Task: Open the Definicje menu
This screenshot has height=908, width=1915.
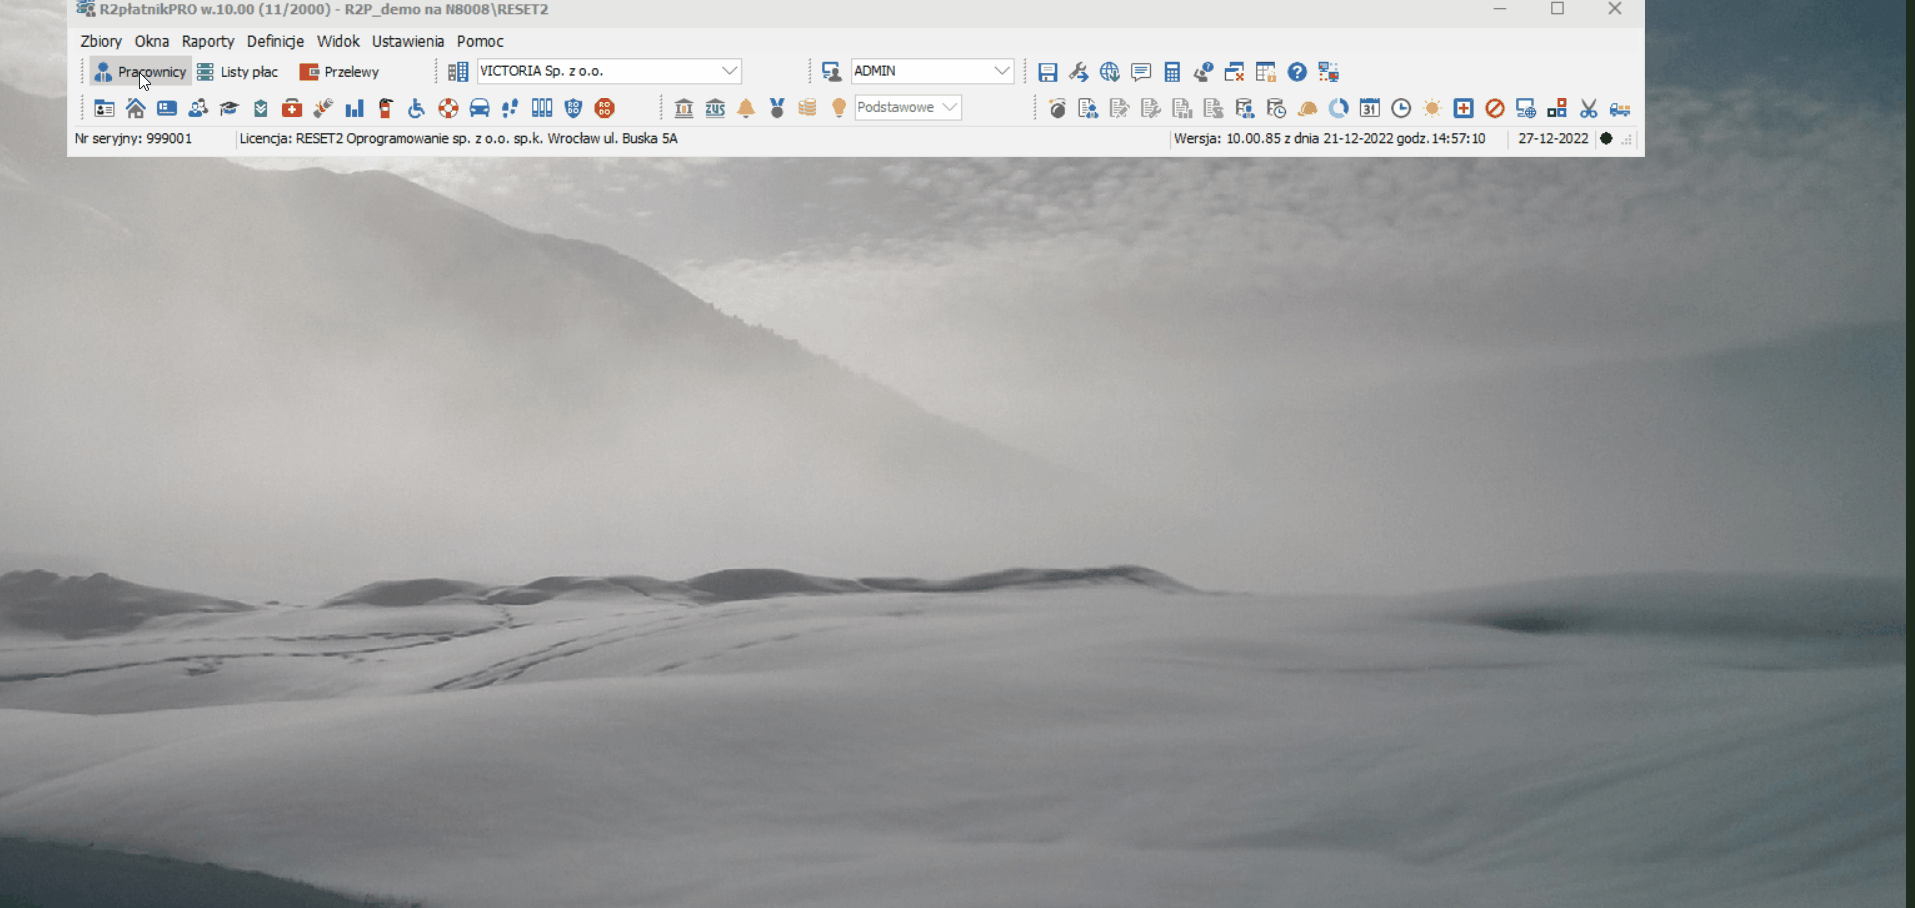Action: [275, 41]
